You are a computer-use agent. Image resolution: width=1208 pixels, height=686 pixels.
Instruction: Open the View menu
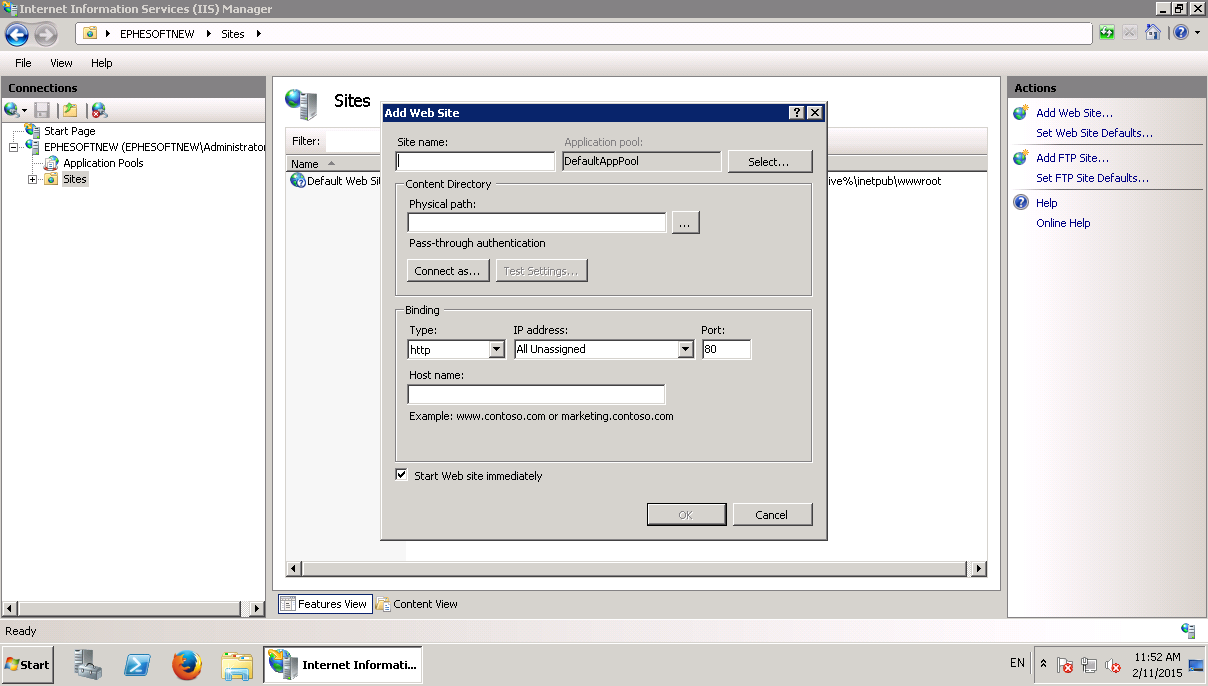coord(61,63)
